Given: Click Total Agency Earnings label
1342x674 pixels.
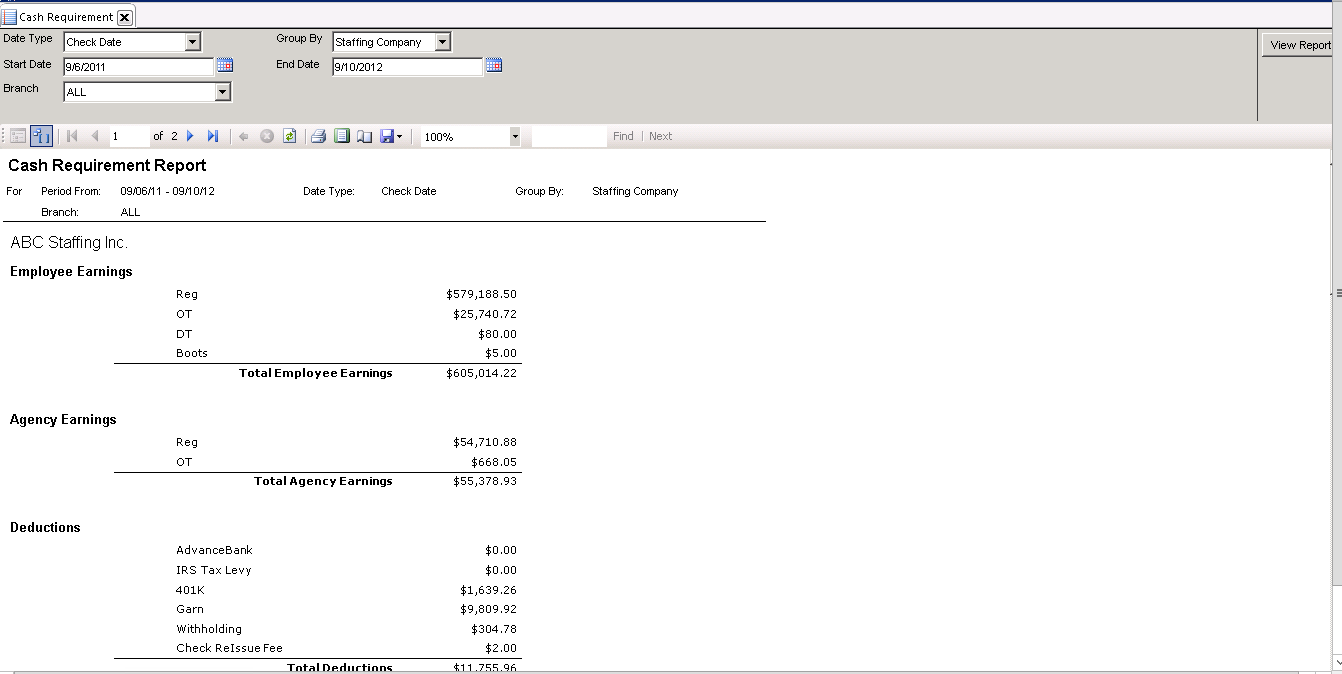Looking at the screenshot, I should tap(323, 481).
